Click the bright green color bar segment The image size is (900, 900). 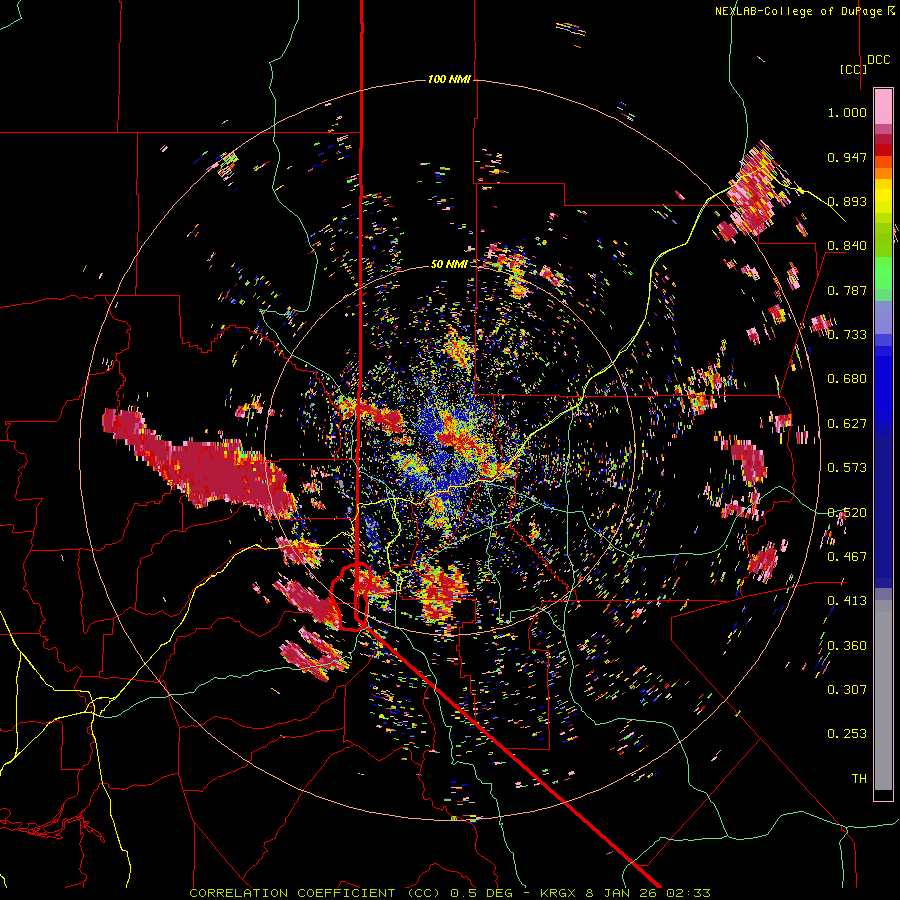coord(883,274)
